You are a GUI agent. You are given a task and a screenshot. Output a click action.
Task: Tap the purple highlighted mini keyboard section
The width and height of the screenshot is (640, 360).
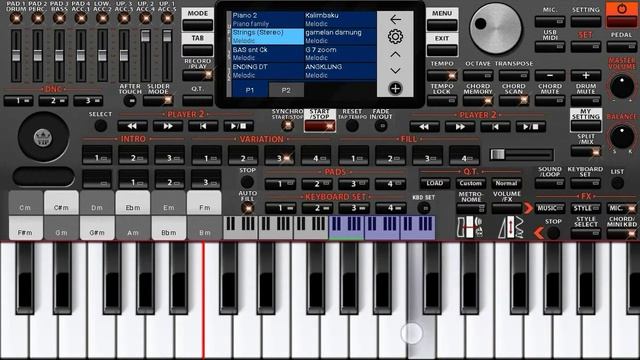click(382, 228)
